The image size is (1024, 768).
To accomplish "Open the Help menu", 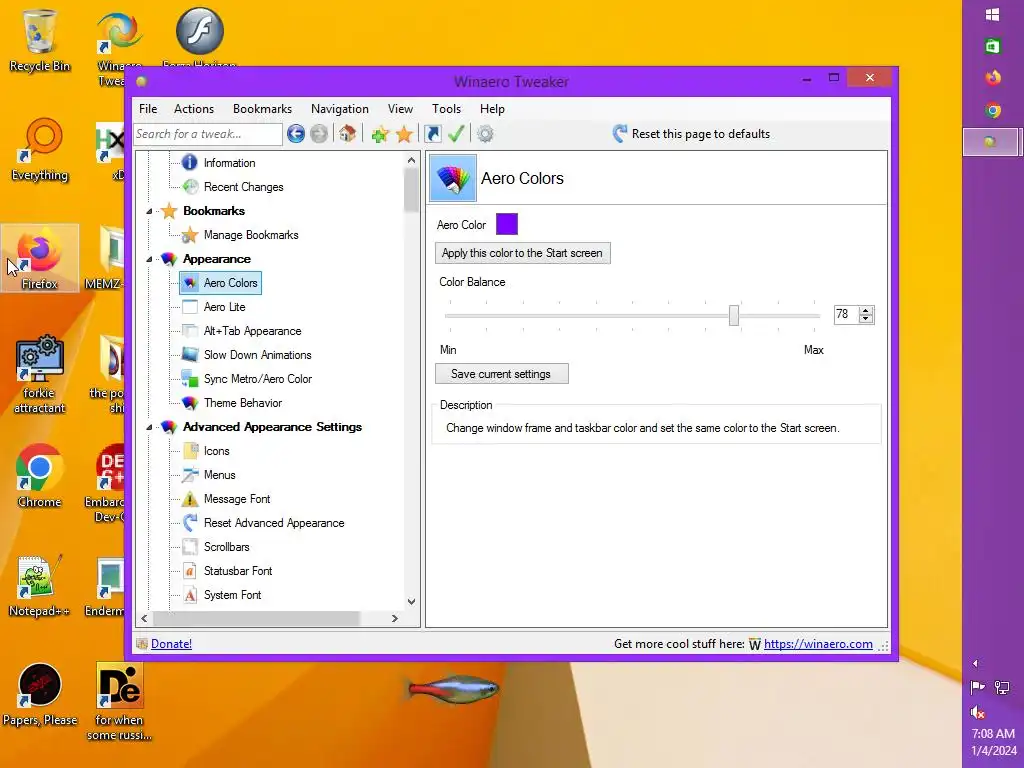I will [x=492, y=109].
